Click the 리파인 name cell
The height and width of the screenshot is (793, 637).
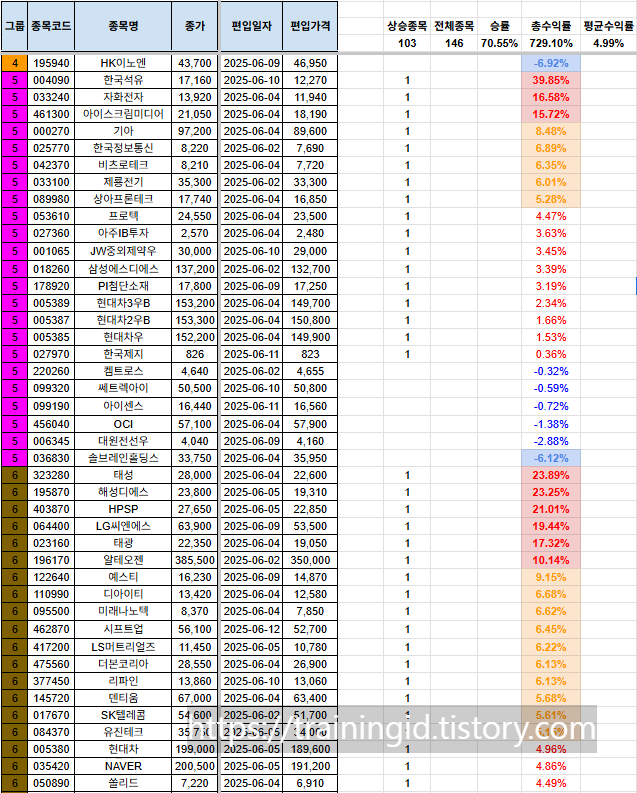[x=123, y=681]
